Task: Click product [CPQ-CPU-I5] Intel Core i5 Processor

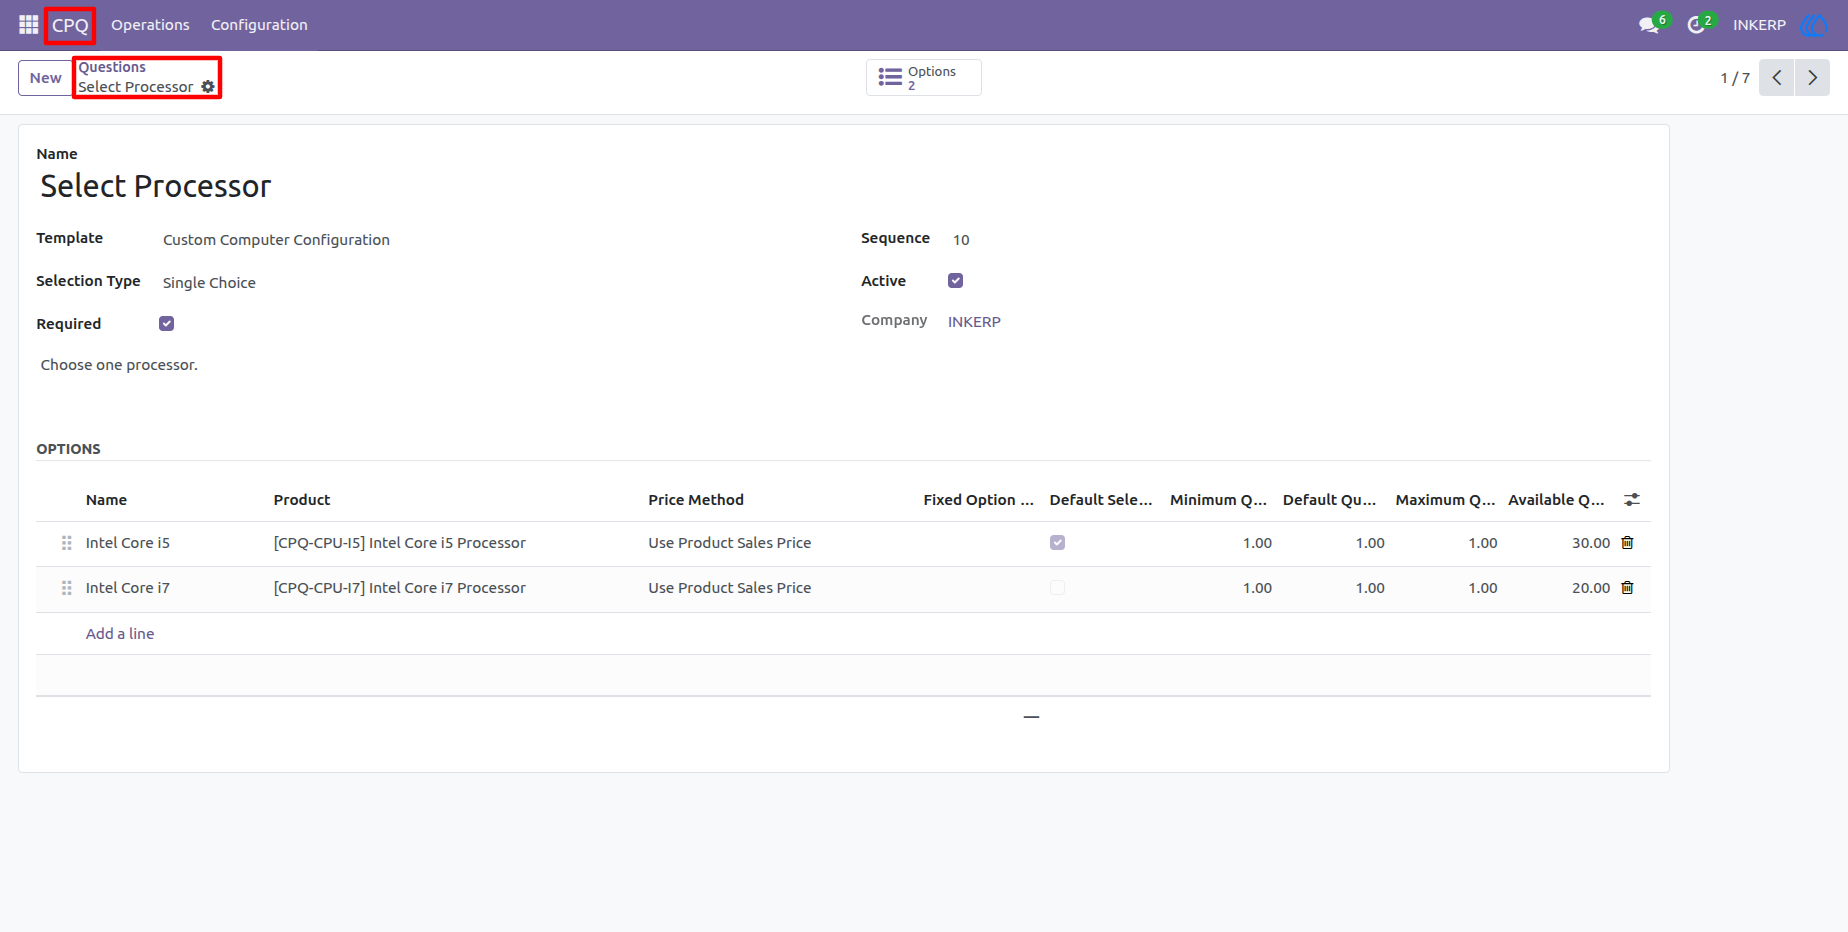Action: 400,543
